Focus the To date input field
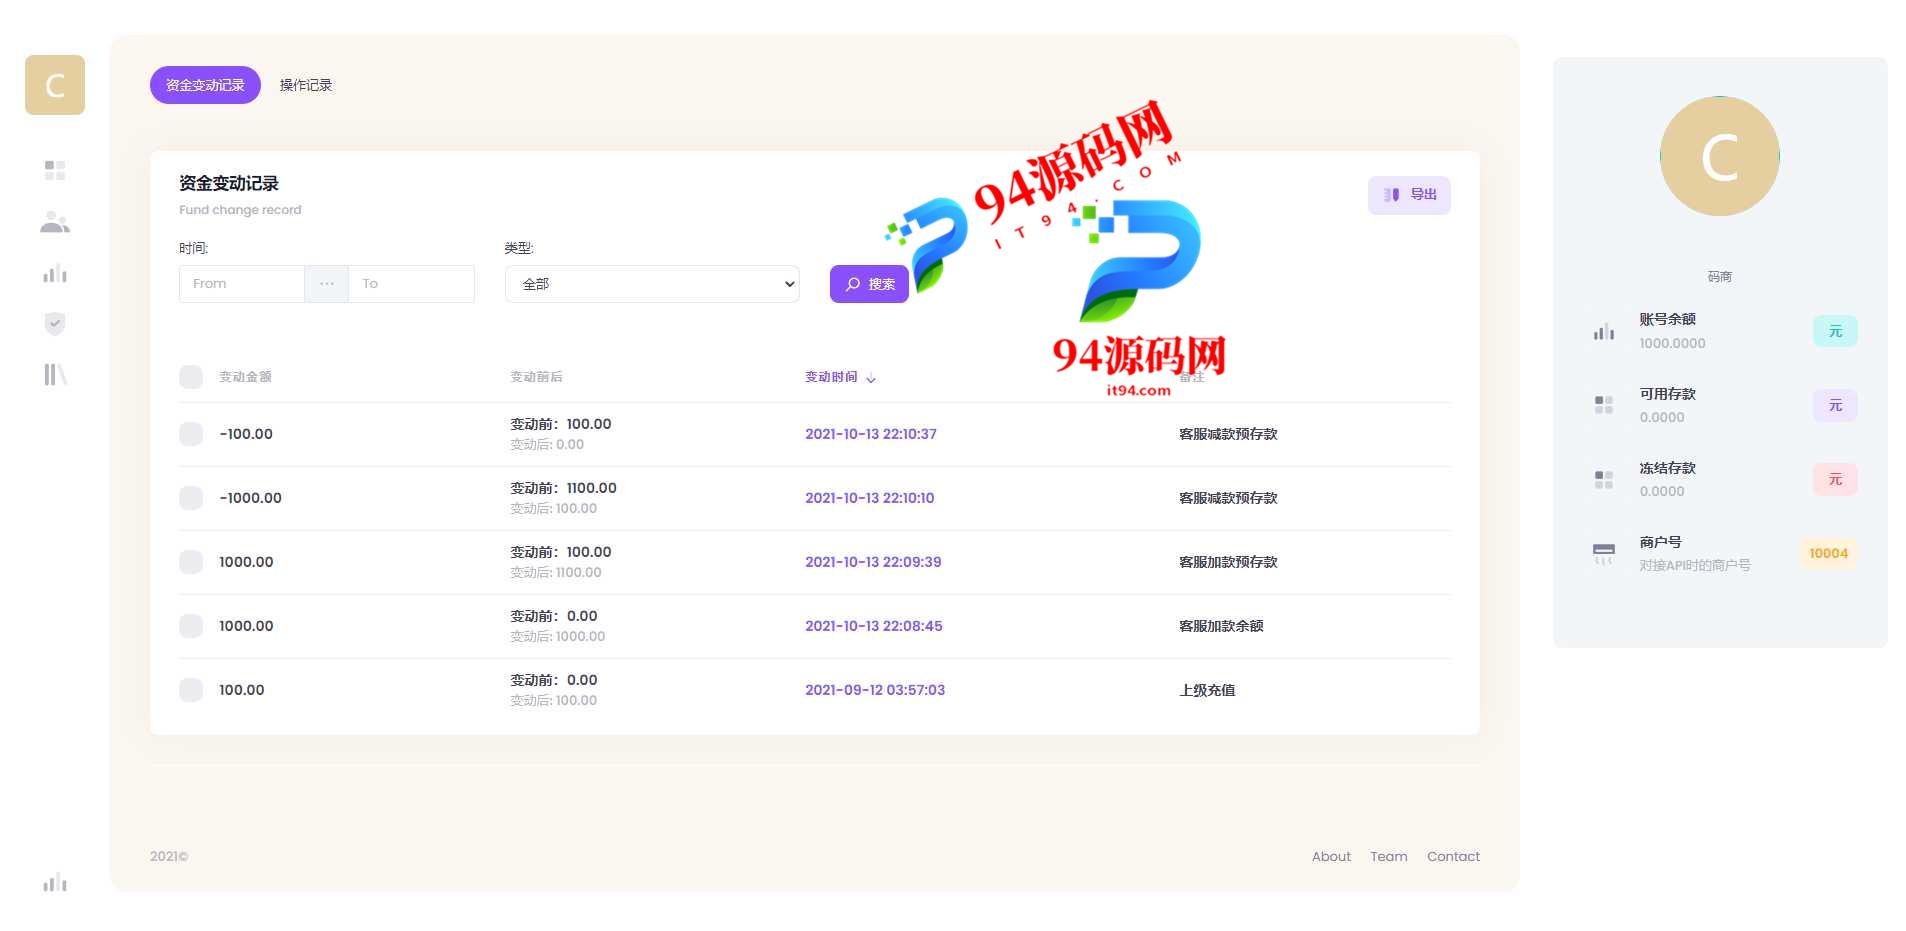This screenshot has width=1906, height=931. (x=411, y=284)
